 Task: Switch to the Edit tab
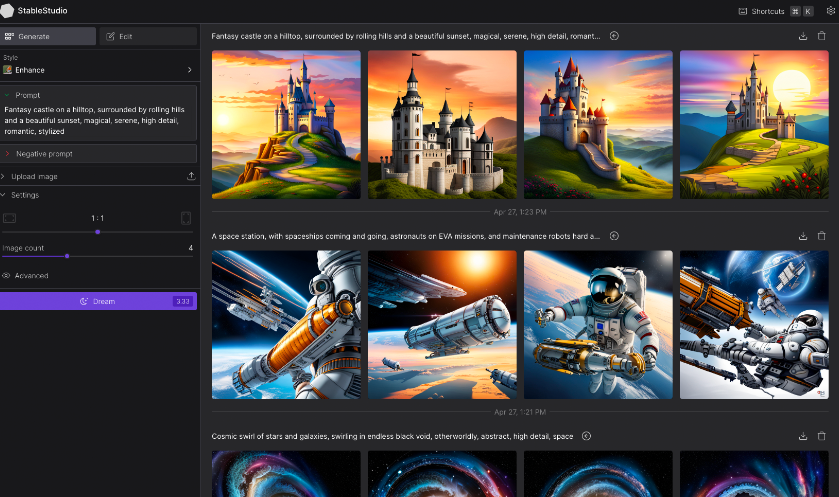click(148, 36)
